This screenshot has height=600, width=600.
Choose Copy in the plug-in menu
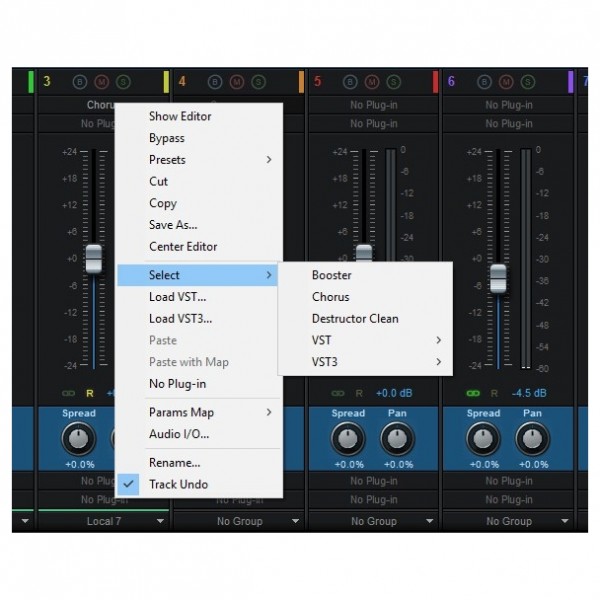pos(199,203)
